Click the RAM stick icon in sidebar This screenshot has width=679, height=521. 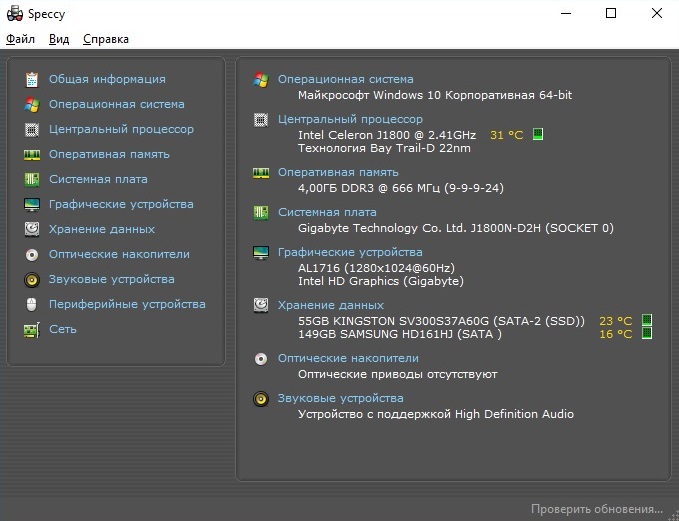tap(32, 155)
